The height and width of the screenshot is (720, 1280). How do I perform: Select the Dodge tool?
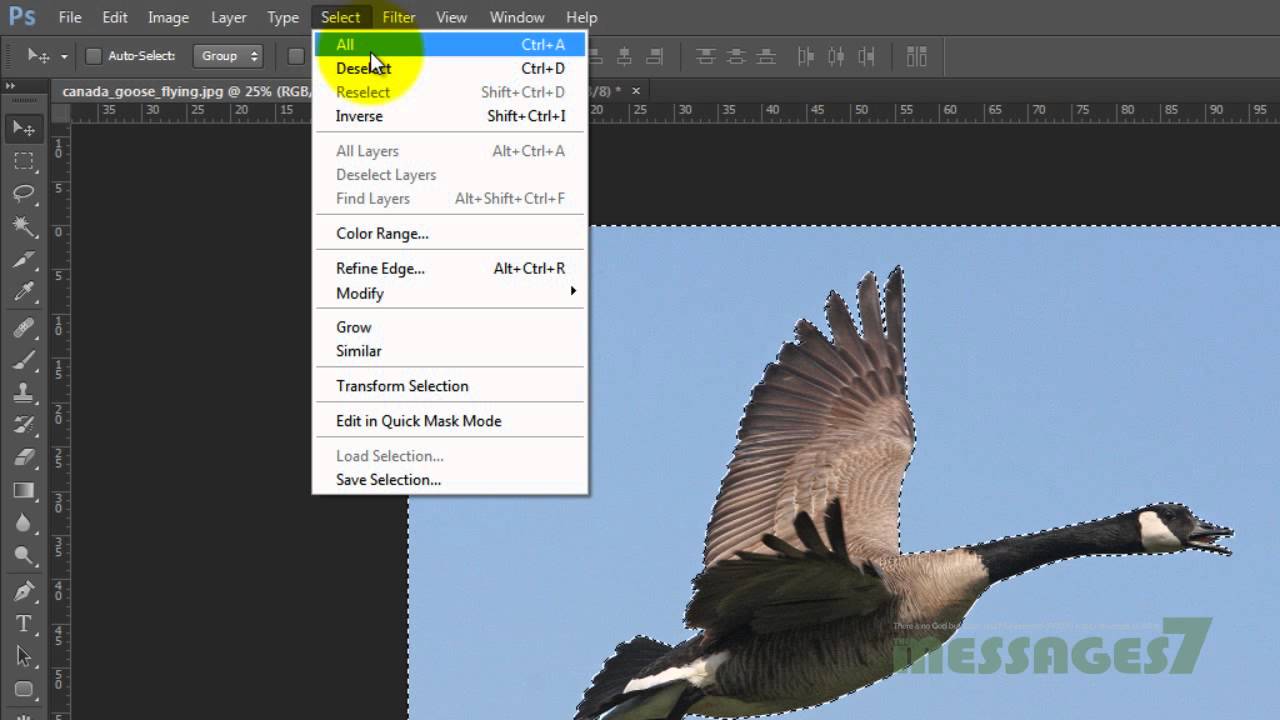click(23, 557)
